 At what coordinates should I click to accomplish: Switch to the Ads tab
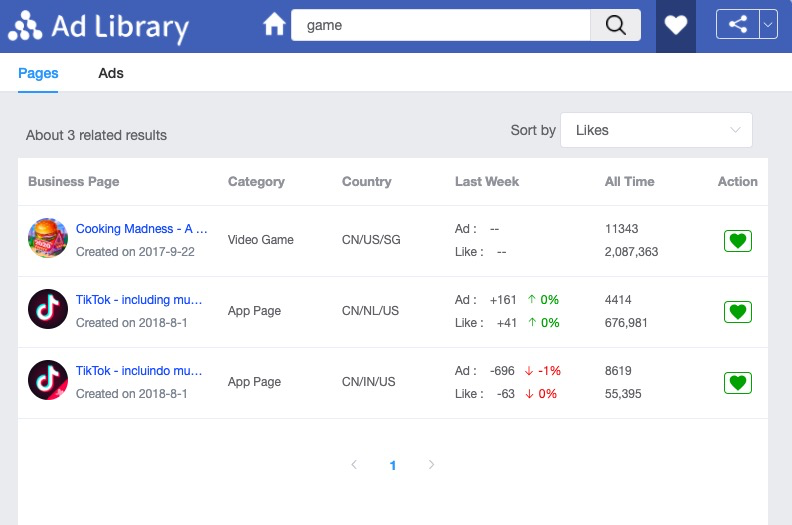[x=111, y=73]
